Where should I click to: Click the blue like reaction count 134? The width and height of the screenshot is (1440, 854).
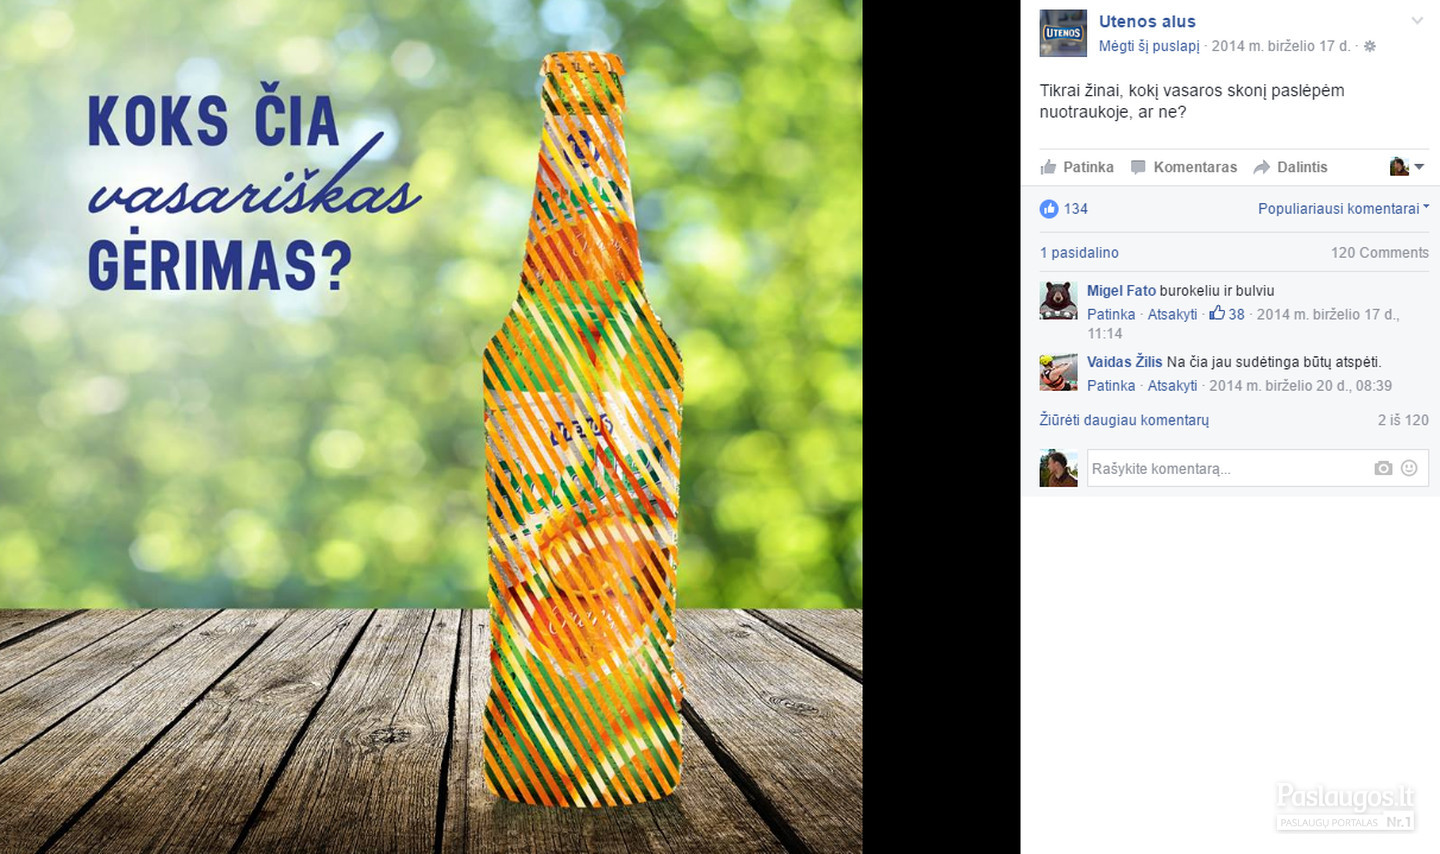pos(1064,208)
